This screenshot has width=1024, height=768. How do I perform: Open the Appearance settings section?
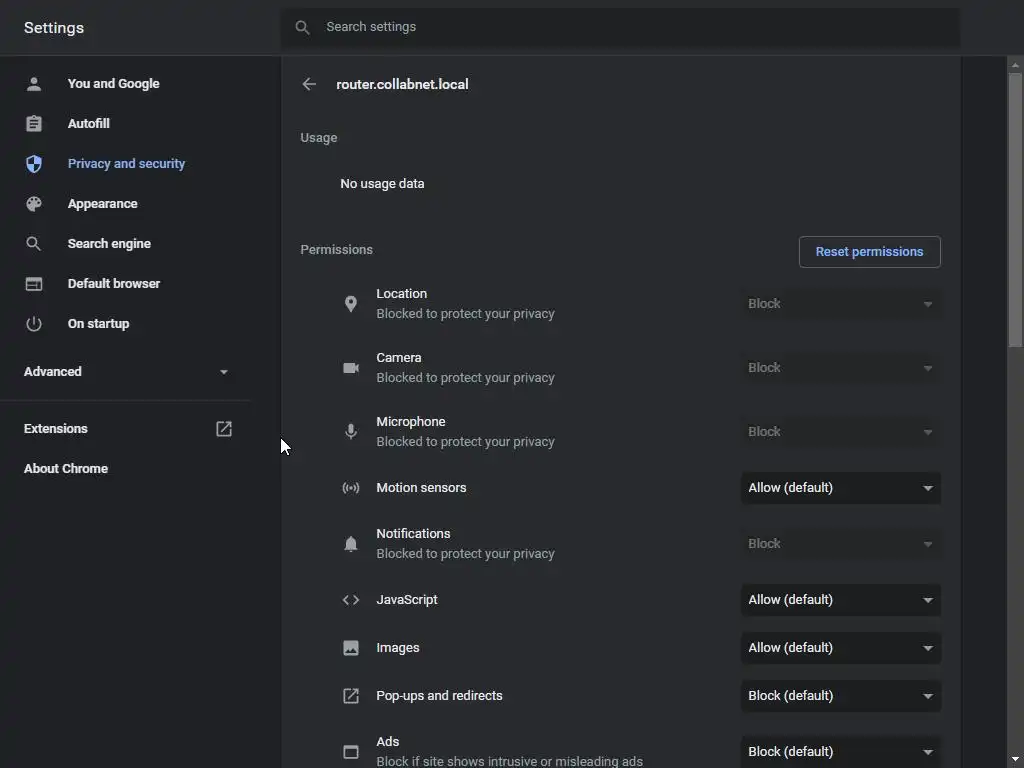pyautogui.click(x=102, y=204)
